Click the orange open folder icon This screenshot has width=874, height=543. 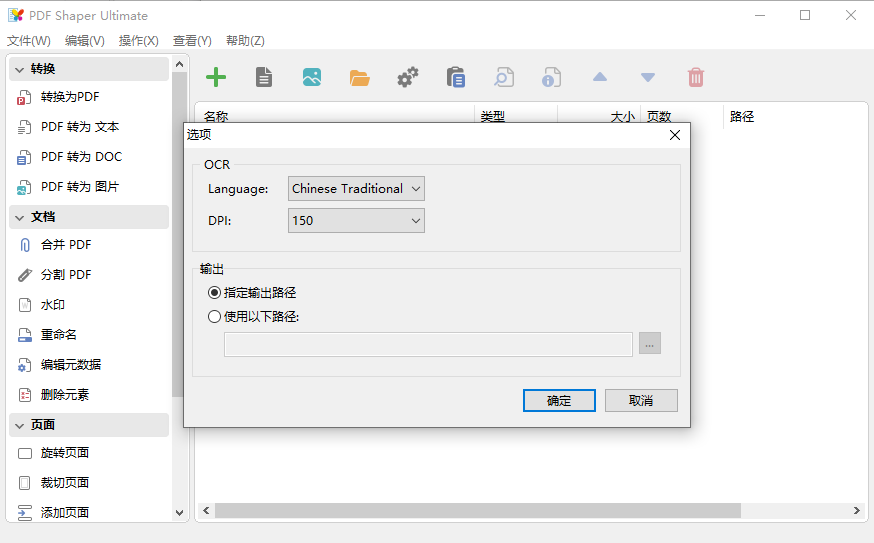click(x=360, y=78)
